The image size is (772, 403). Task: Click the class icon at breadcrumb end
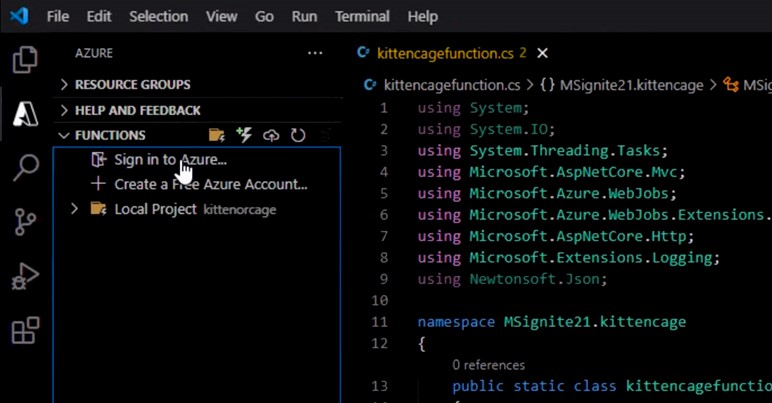pyautogui.click(x=731, y=85)
